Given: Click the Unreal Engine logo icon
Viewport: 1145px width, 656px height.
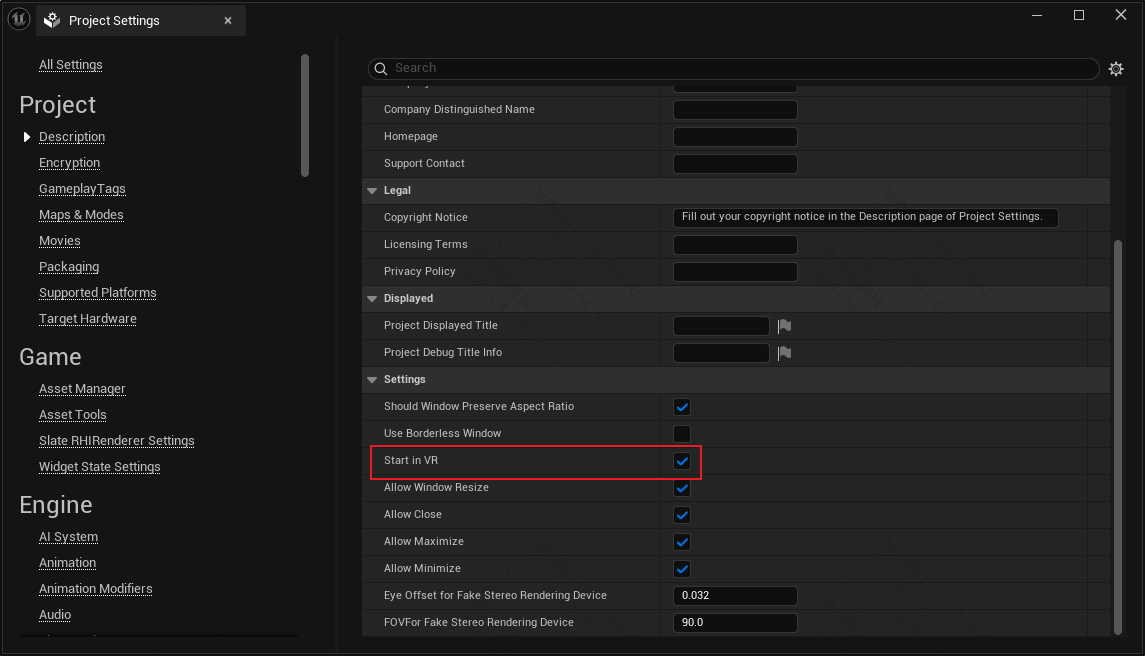Looking at the screenshot, I should (x=19, y=19).
